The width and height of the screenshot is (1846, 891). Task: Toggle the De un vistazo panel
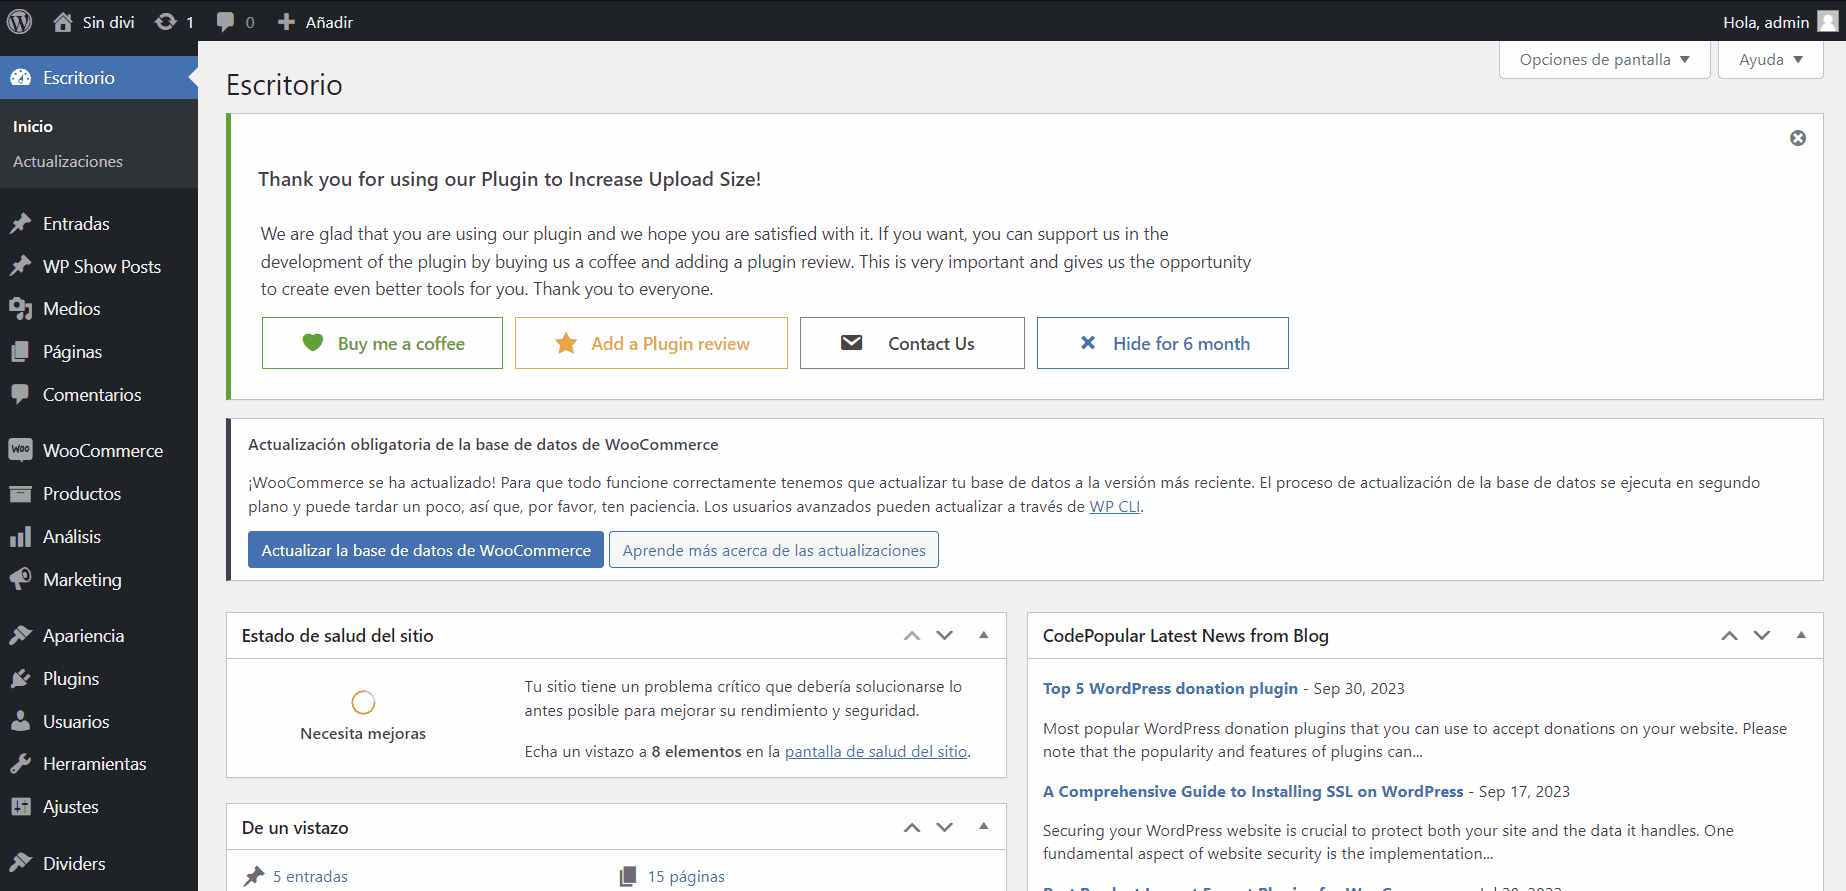click(x=984, y=827)
